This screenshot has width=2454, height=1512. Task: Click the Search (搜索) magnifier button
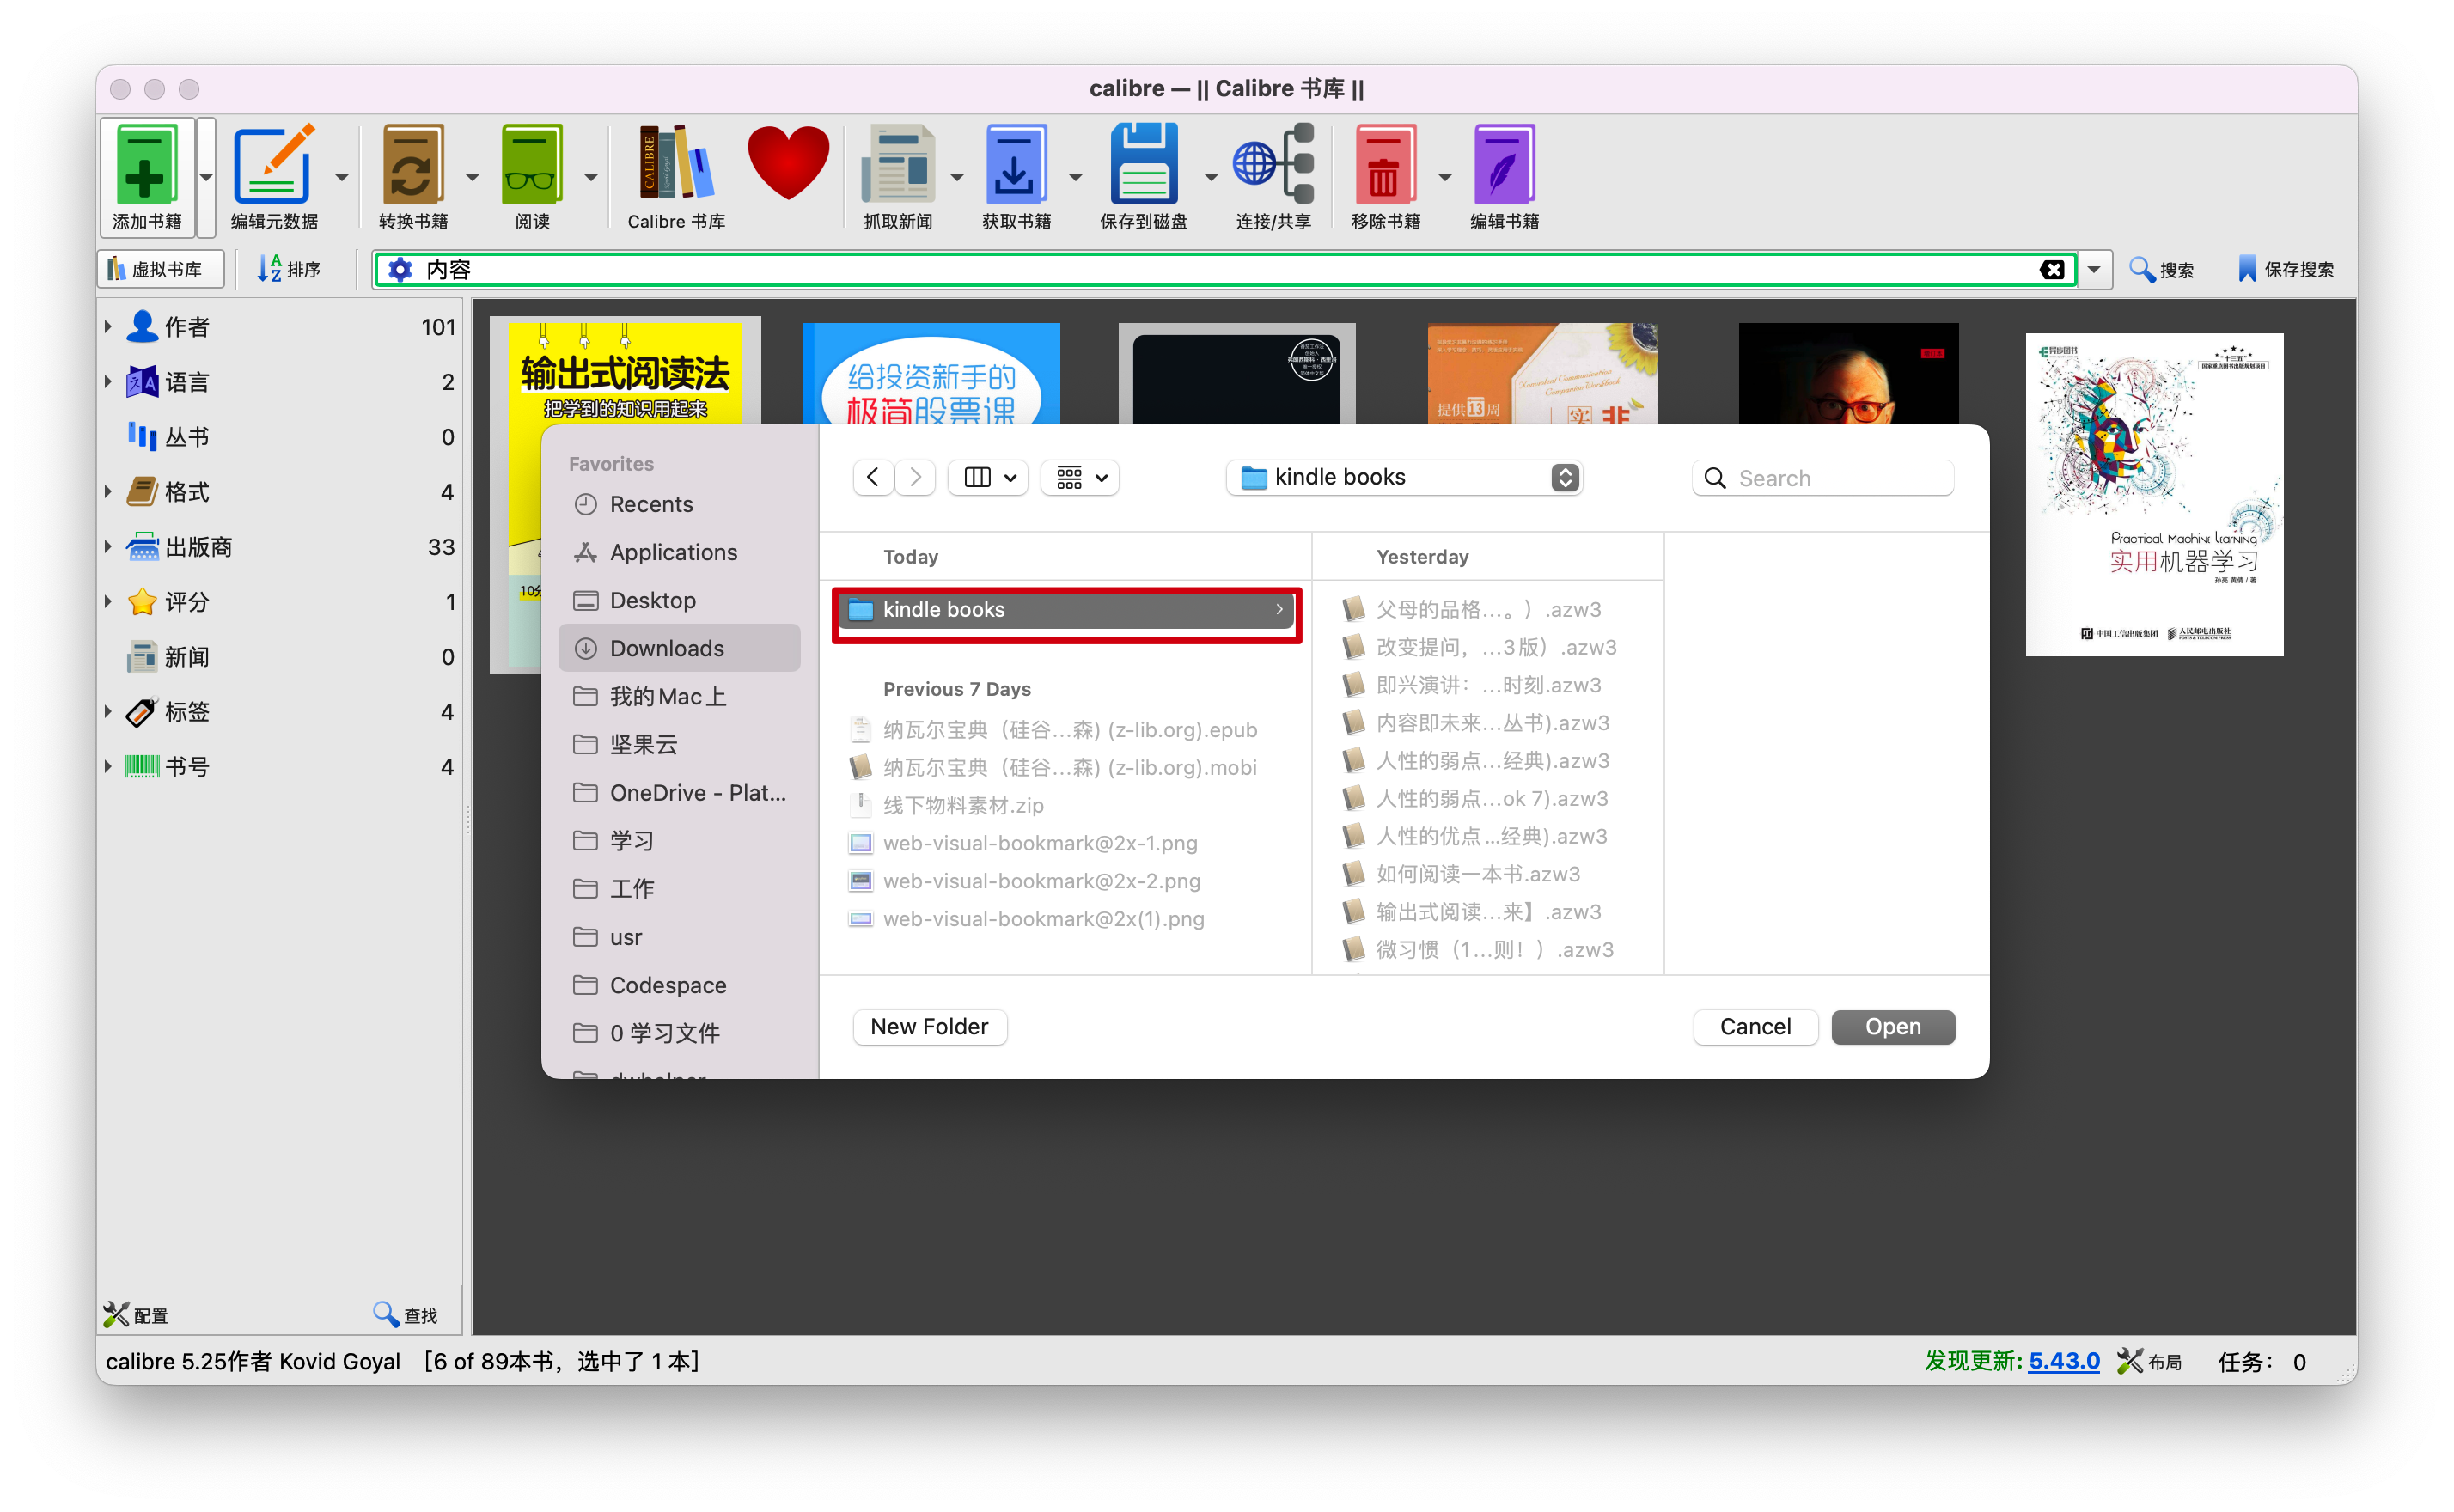(x=2161, y=269)
